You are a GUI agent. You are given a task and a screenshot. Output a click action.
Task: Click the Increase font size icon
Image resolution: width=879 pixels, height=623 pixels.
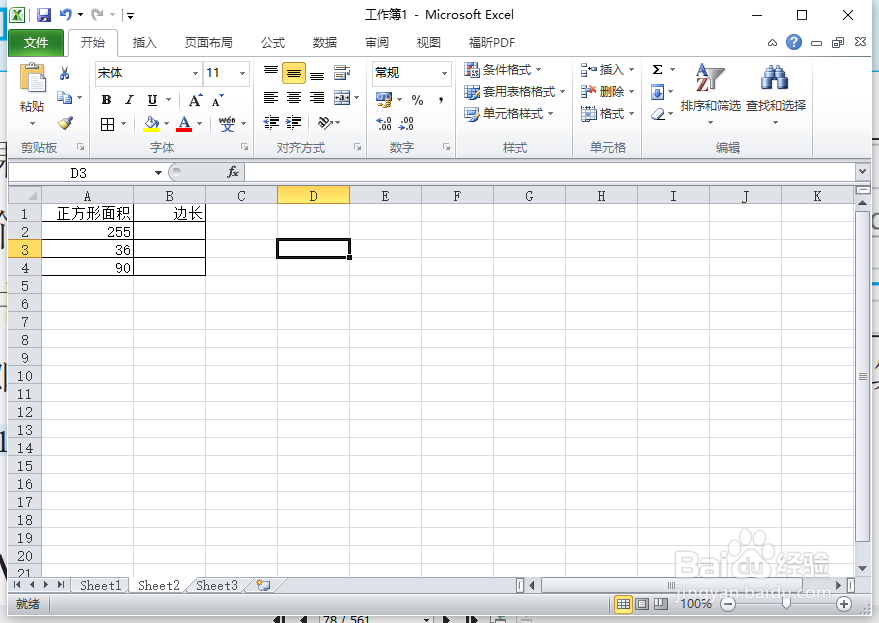click(195, 100)
